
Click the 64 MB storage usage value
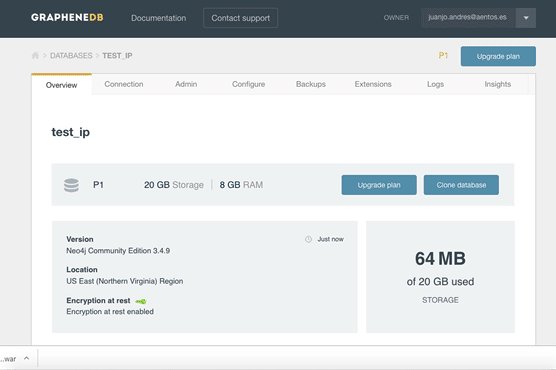coord(440,259)
